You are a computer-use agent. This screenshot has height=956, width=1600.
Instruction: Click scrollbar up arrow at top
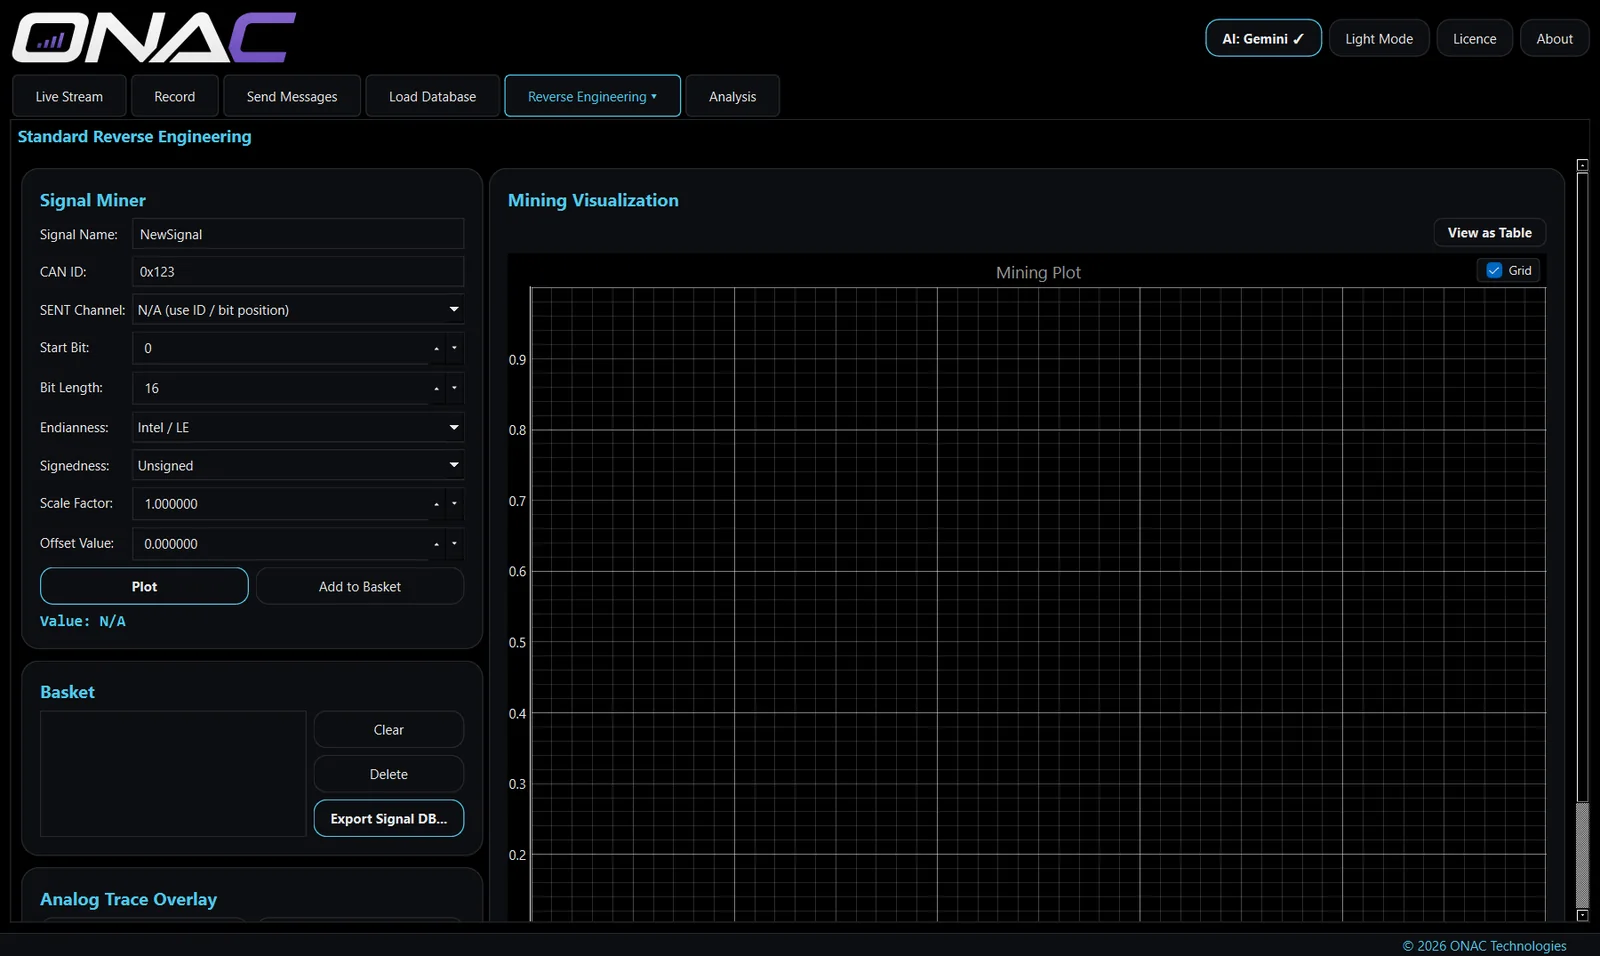[1582, 165]
